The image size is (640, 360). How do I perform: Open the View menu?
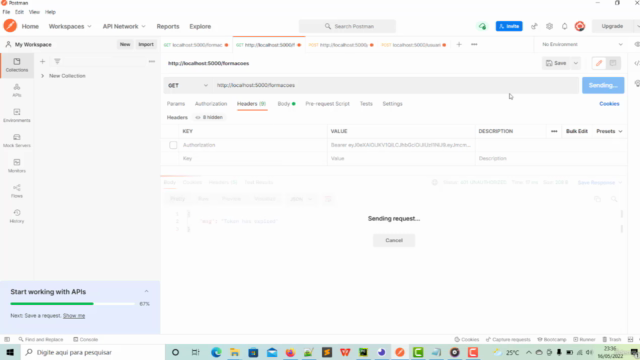(34, 12)
